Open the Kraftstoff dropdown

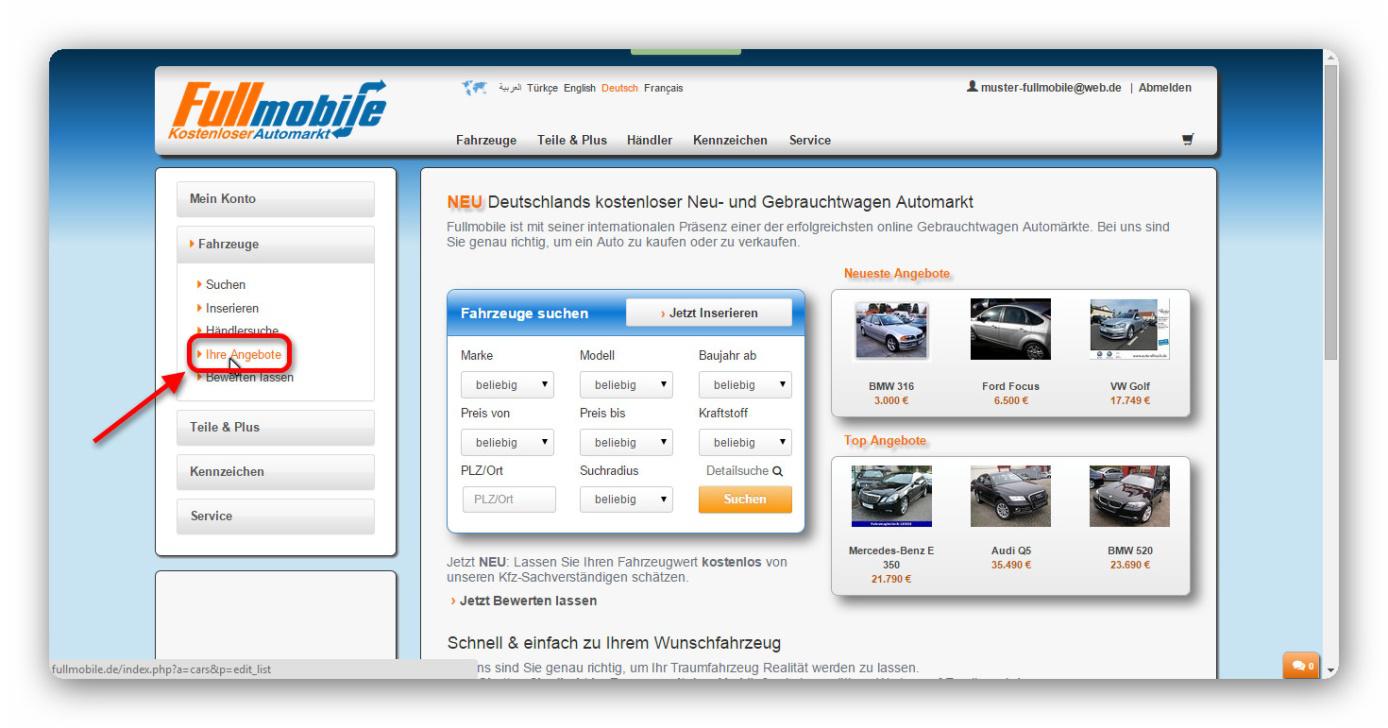(x=745, y=441)
